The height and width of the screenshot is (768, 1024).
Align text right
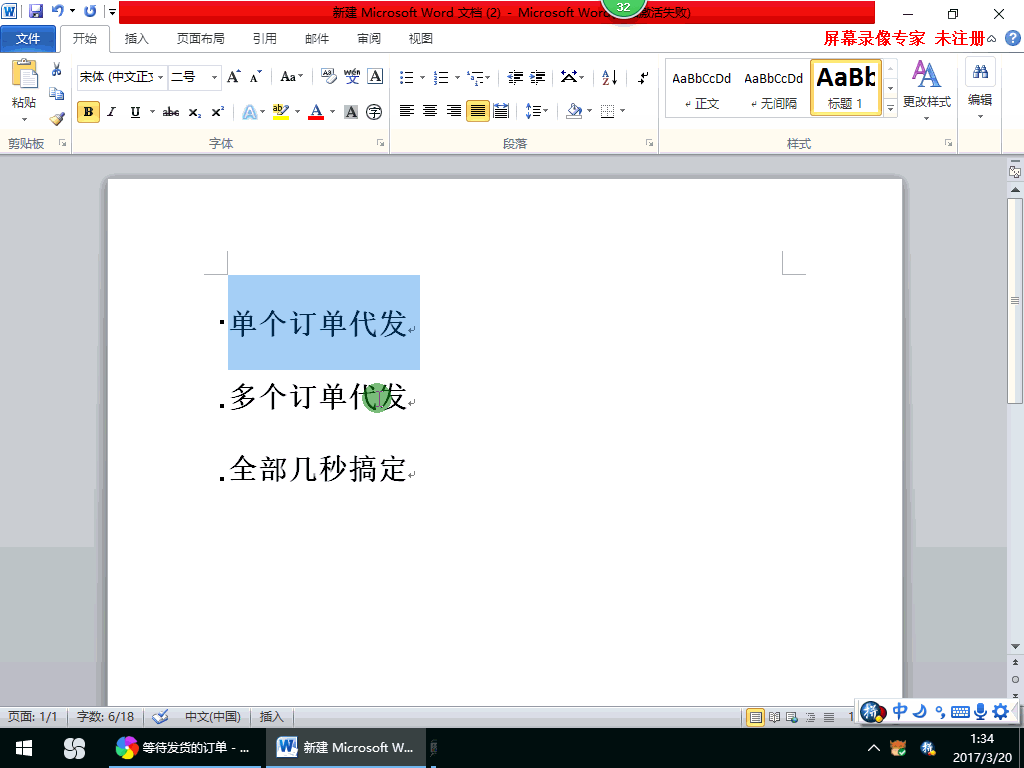click(454, 112)
